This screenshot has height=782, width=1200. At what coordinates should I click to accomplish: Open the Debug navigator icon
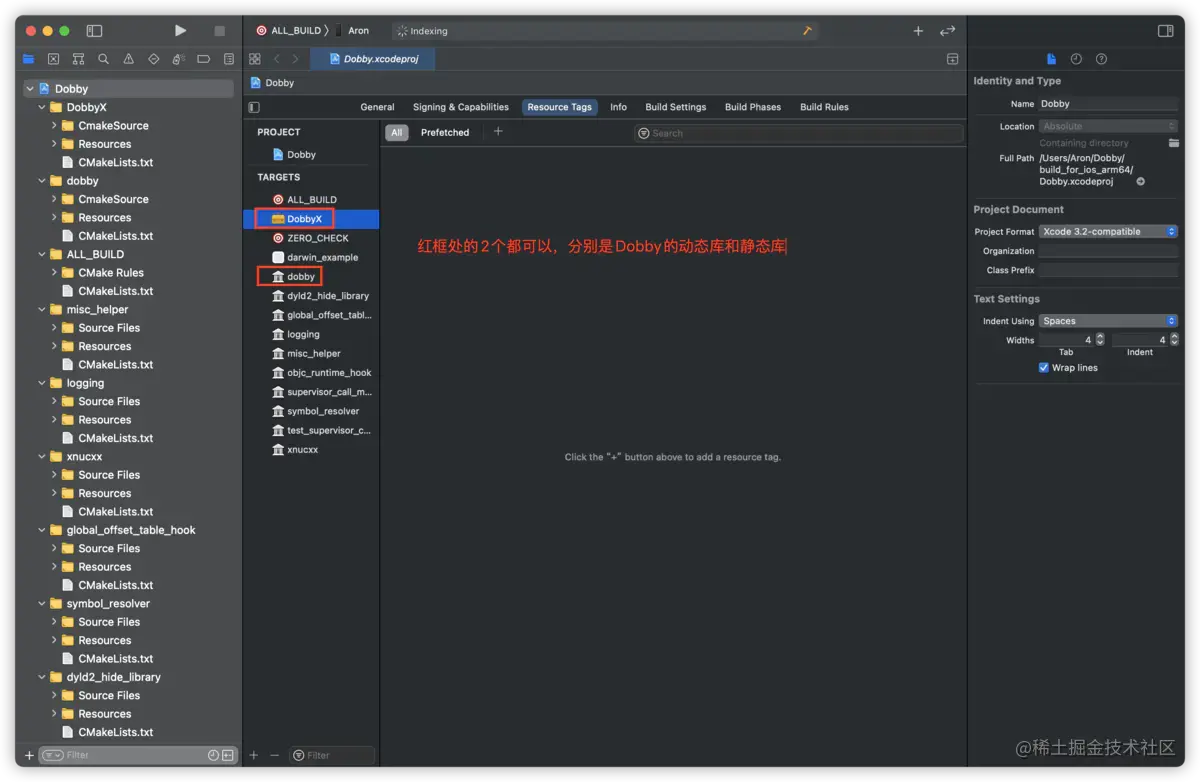[x=179, y=59]
